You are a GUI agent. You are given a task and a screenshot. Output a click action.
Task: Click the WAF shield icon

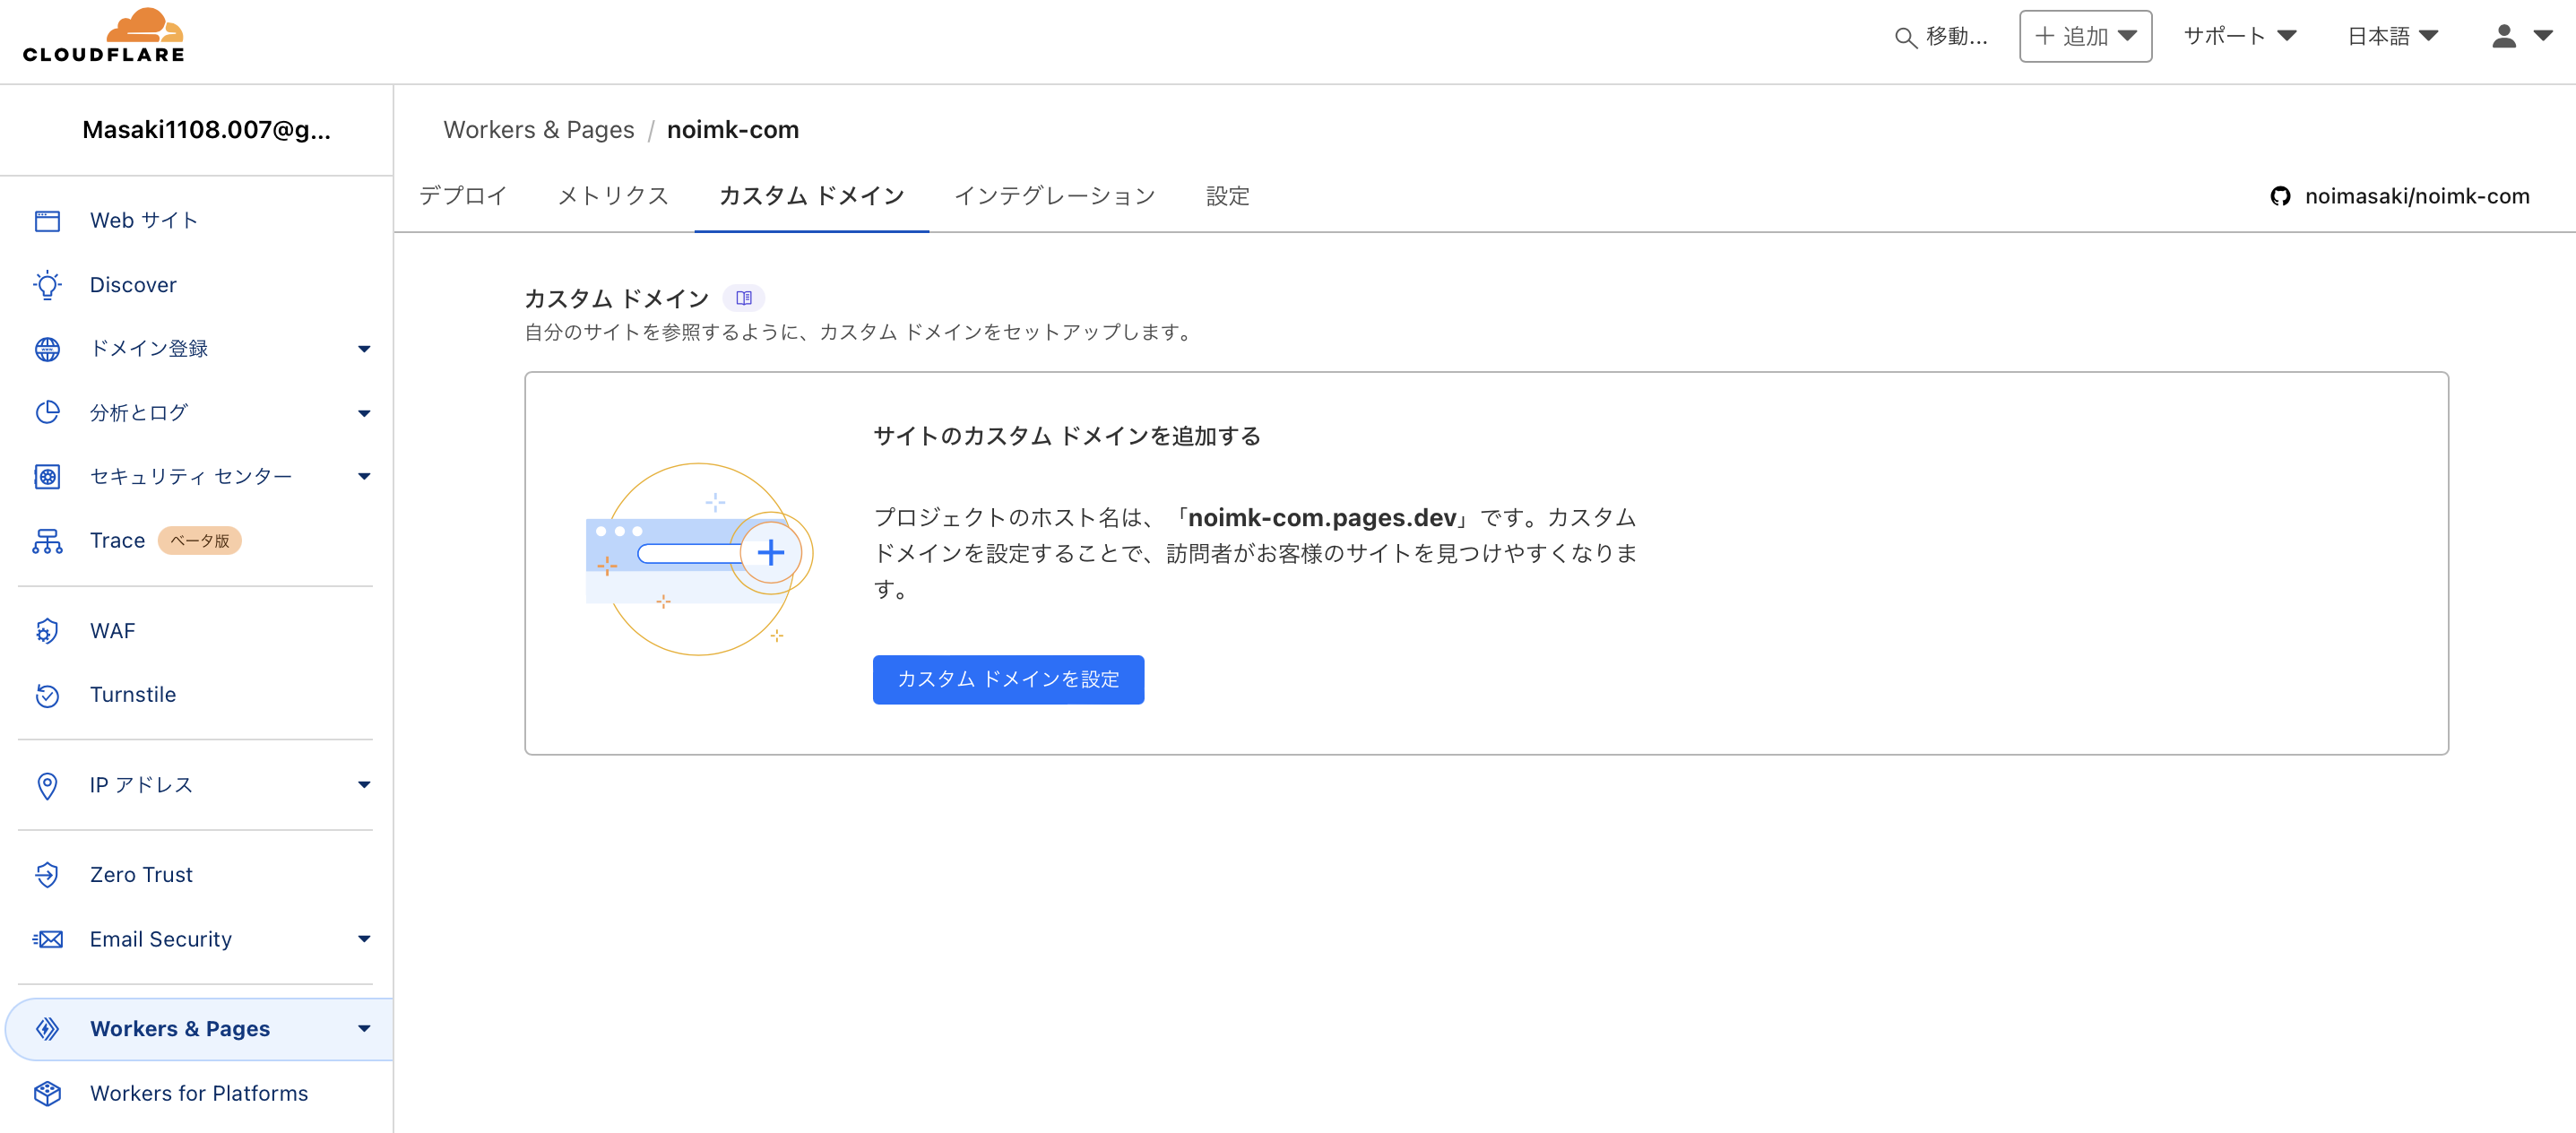pyautogui.click(x=47, y=630)
